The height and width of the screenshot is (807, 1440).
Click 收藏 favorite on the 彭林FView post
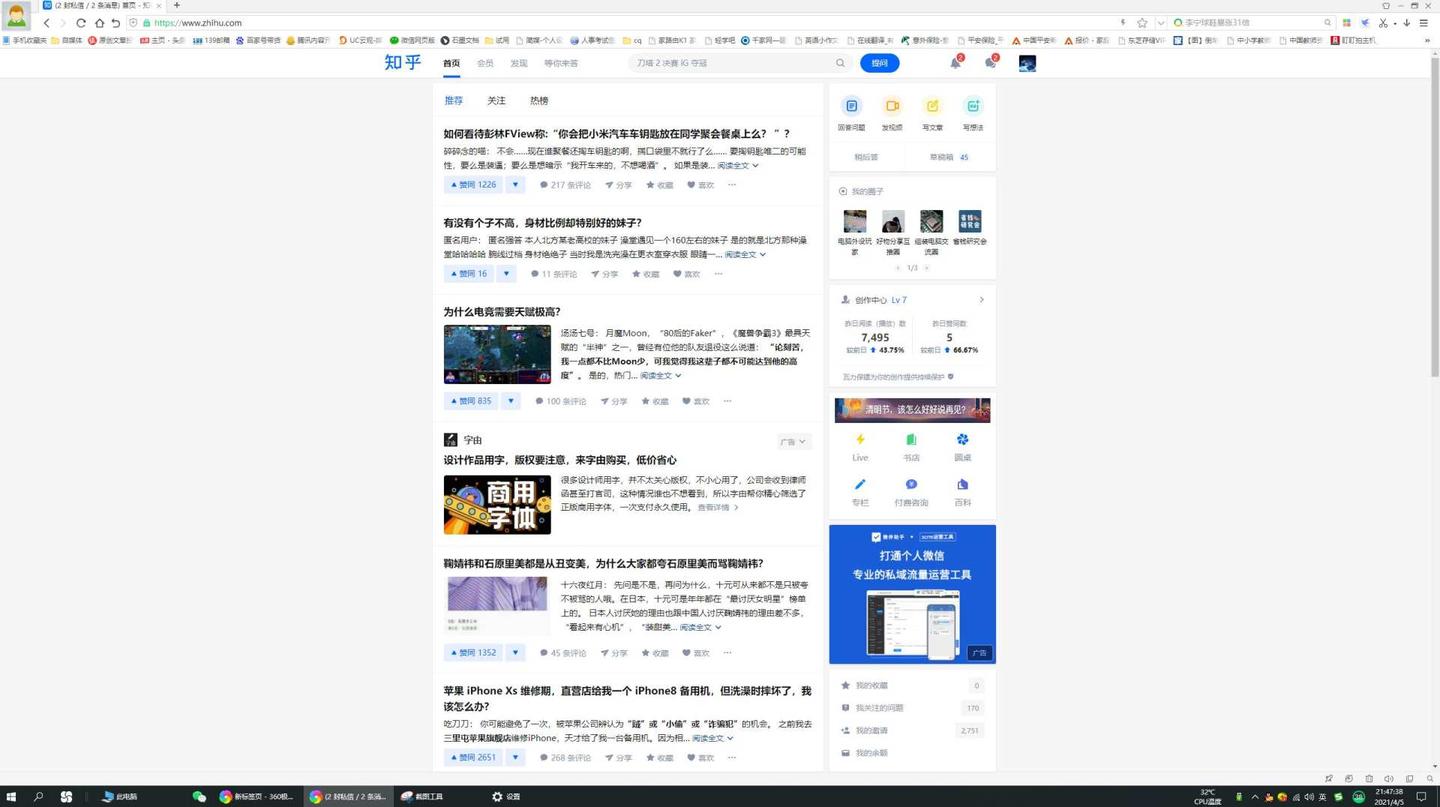[659, 185]
